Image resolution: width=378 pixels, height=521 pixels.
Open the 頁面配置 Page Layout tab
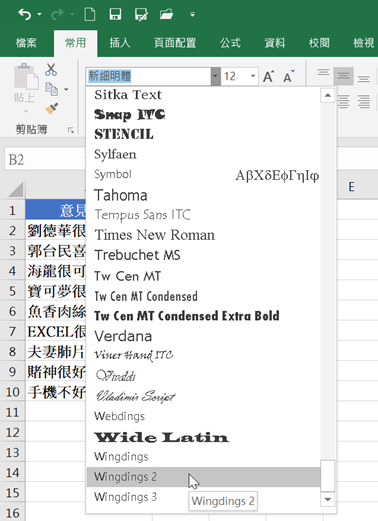coord(175,43)
